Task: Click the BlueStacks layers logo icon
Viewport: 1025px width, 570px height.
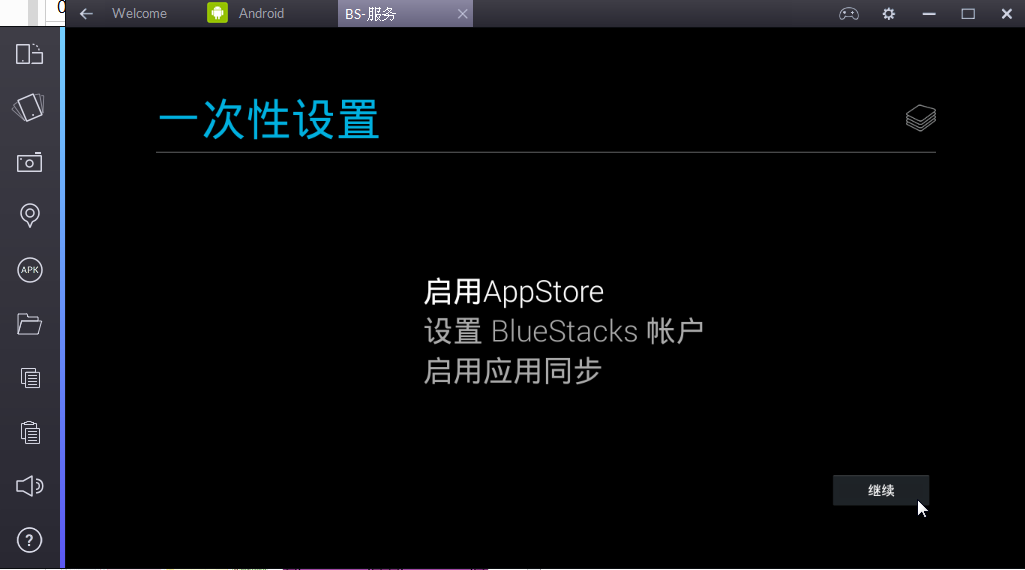Action: click(920, 118)
